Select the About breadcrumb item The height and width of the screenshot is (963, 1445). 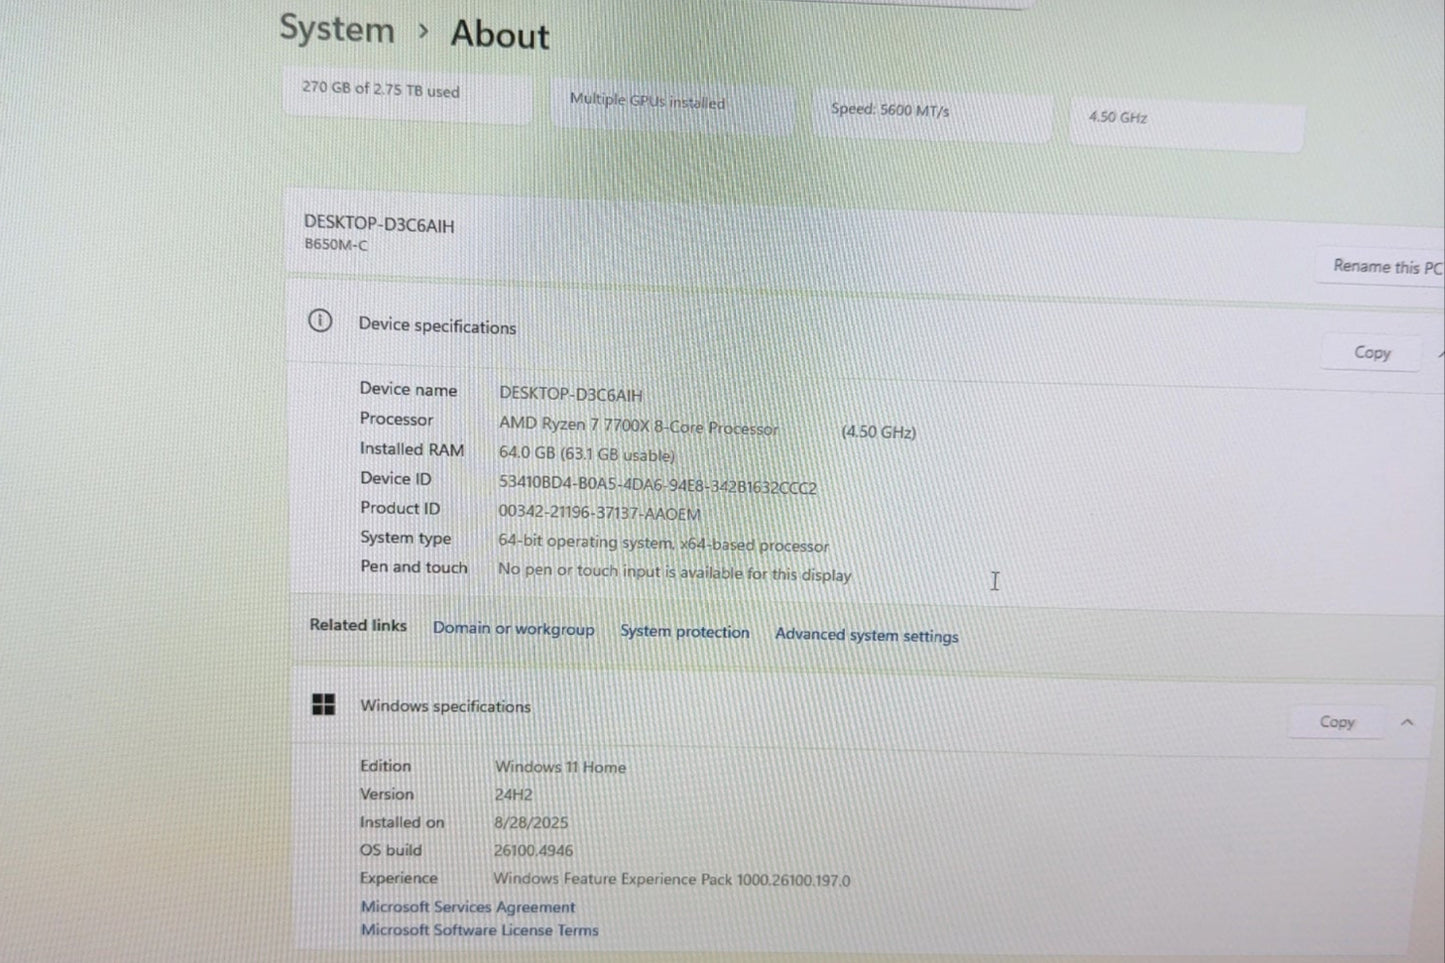(499, 35)
